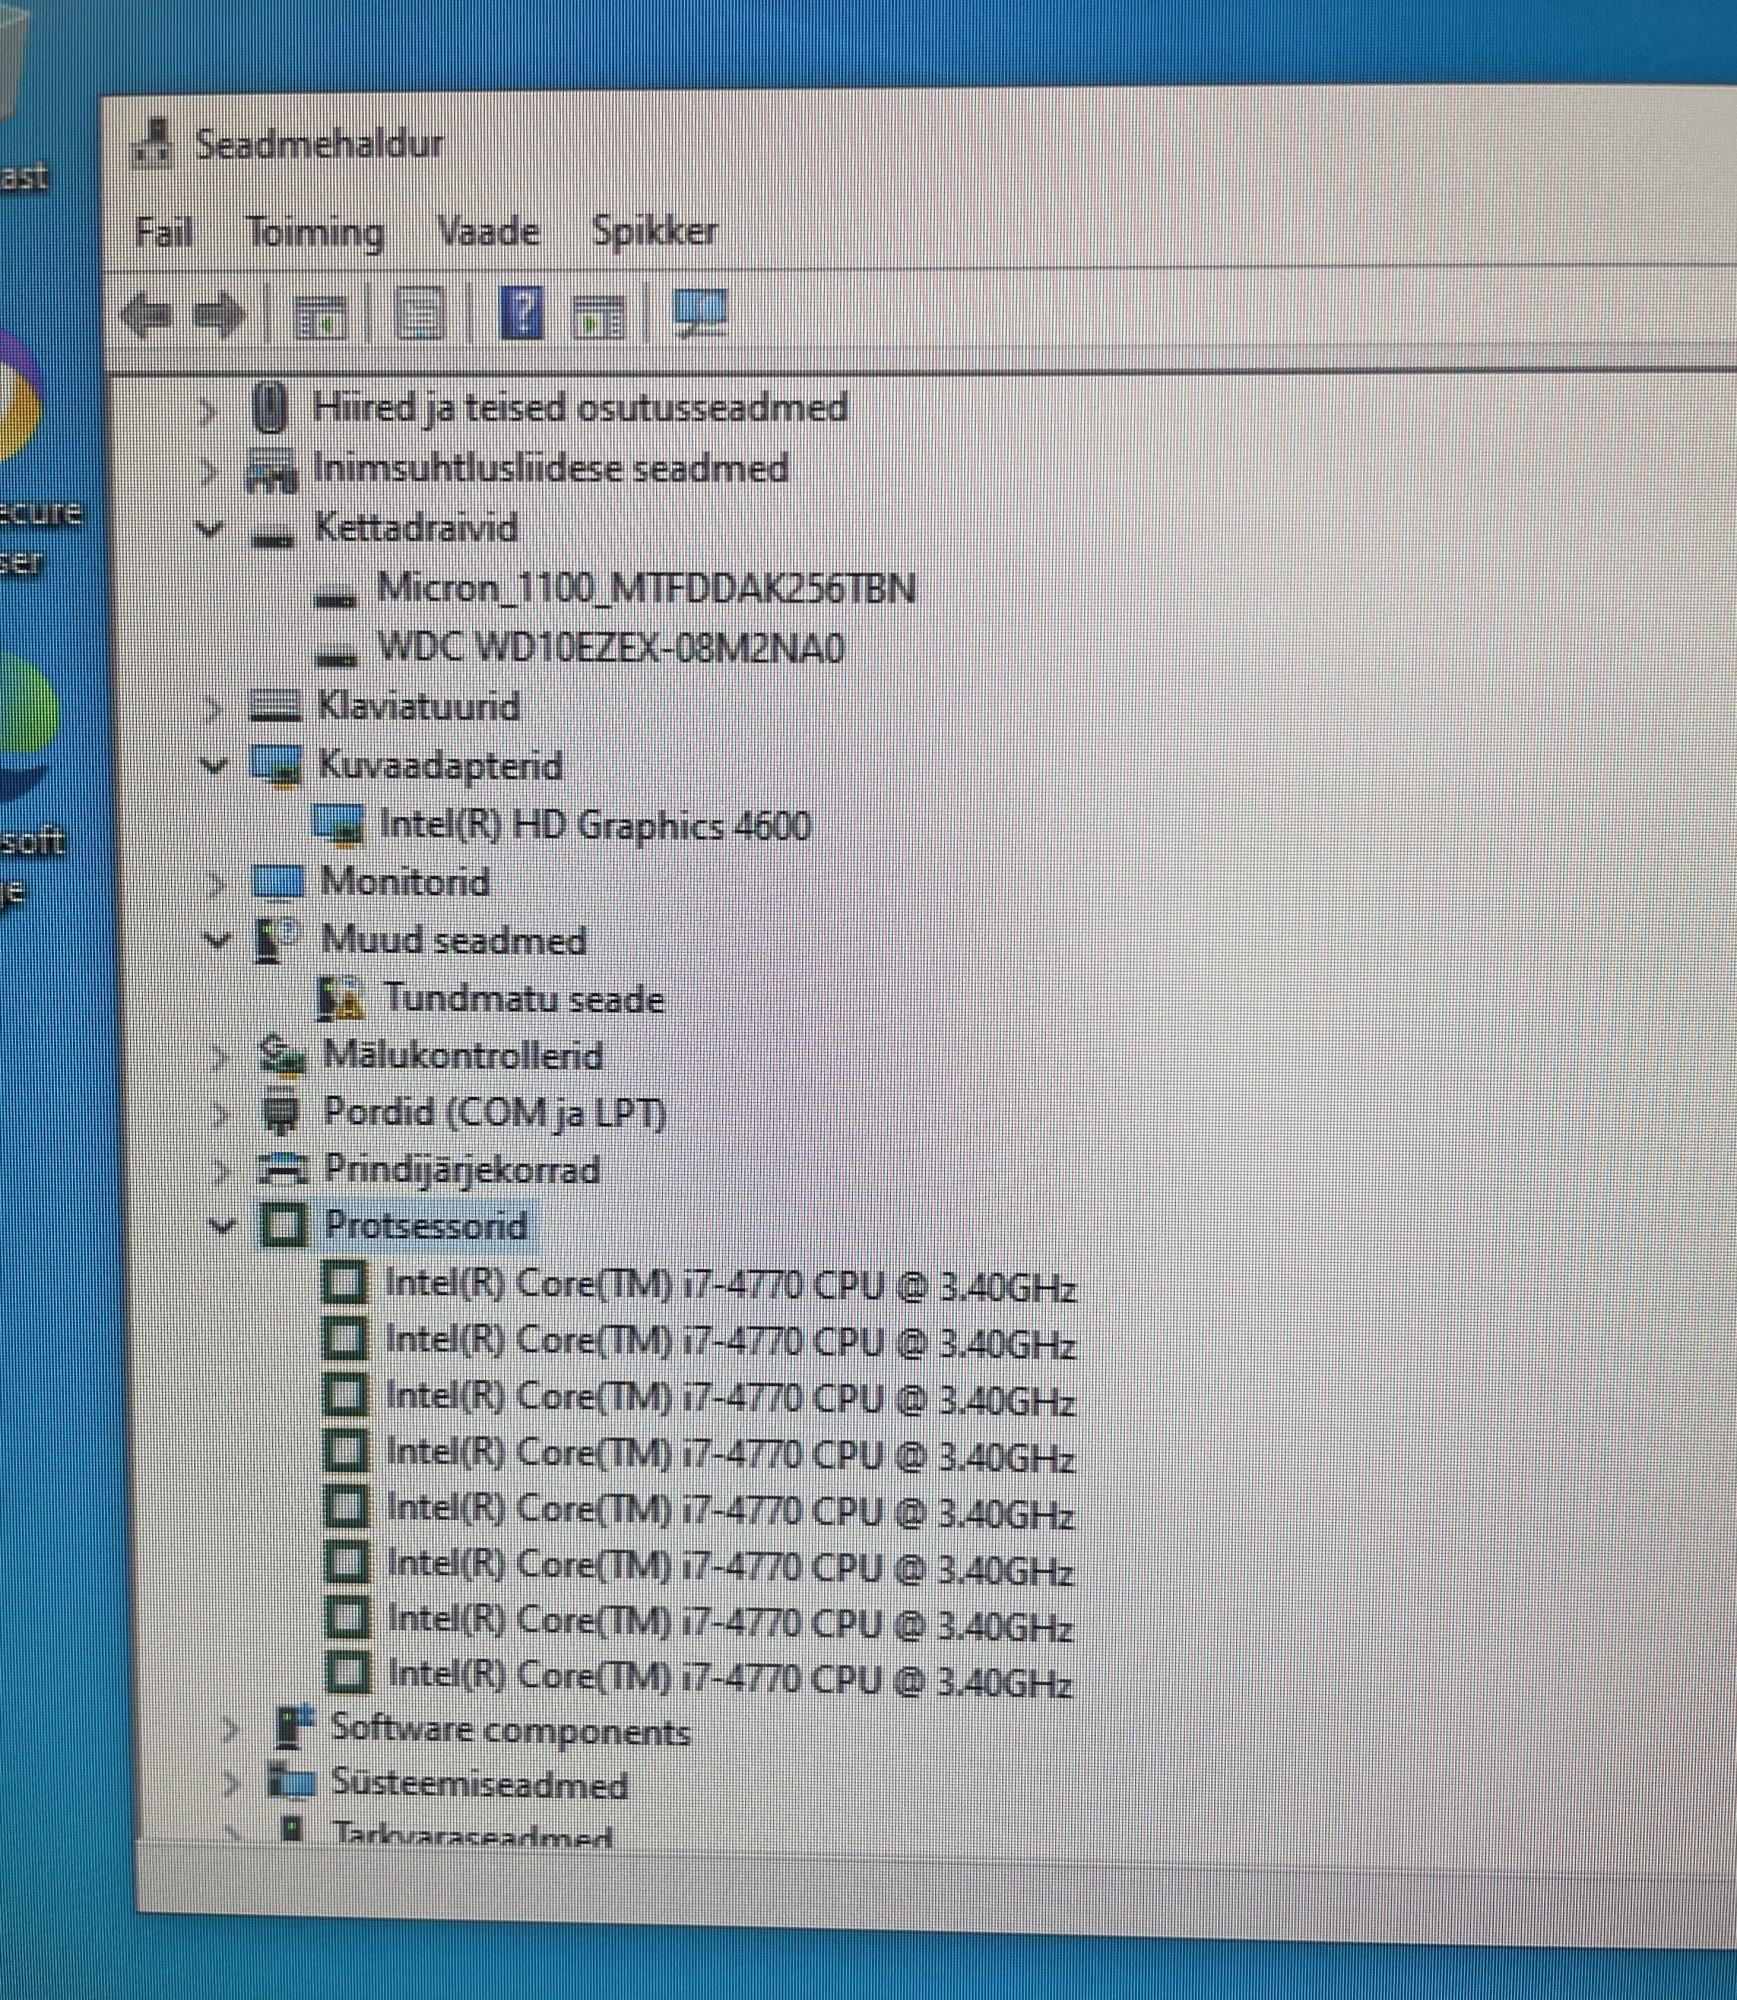The height and width of the screenshot is (2000, 1737).
Task: Select the Prindijärjekorrad label
Action: pos(462,1169)
